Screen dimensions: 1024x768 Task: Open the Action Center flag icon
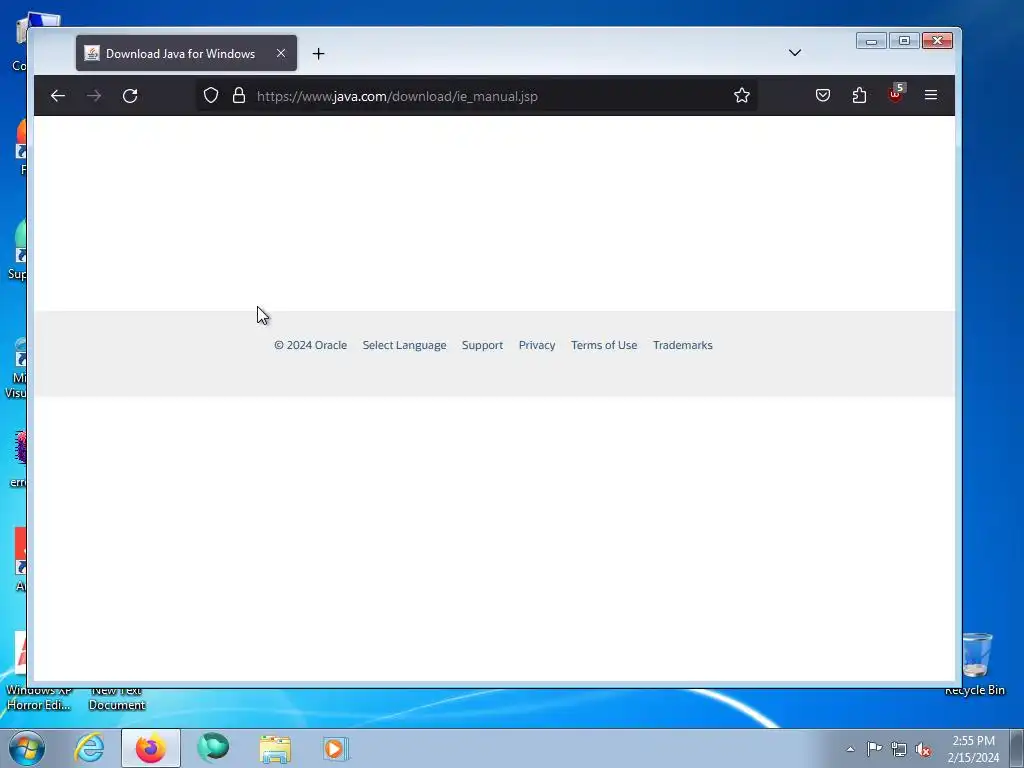(874, 749)
